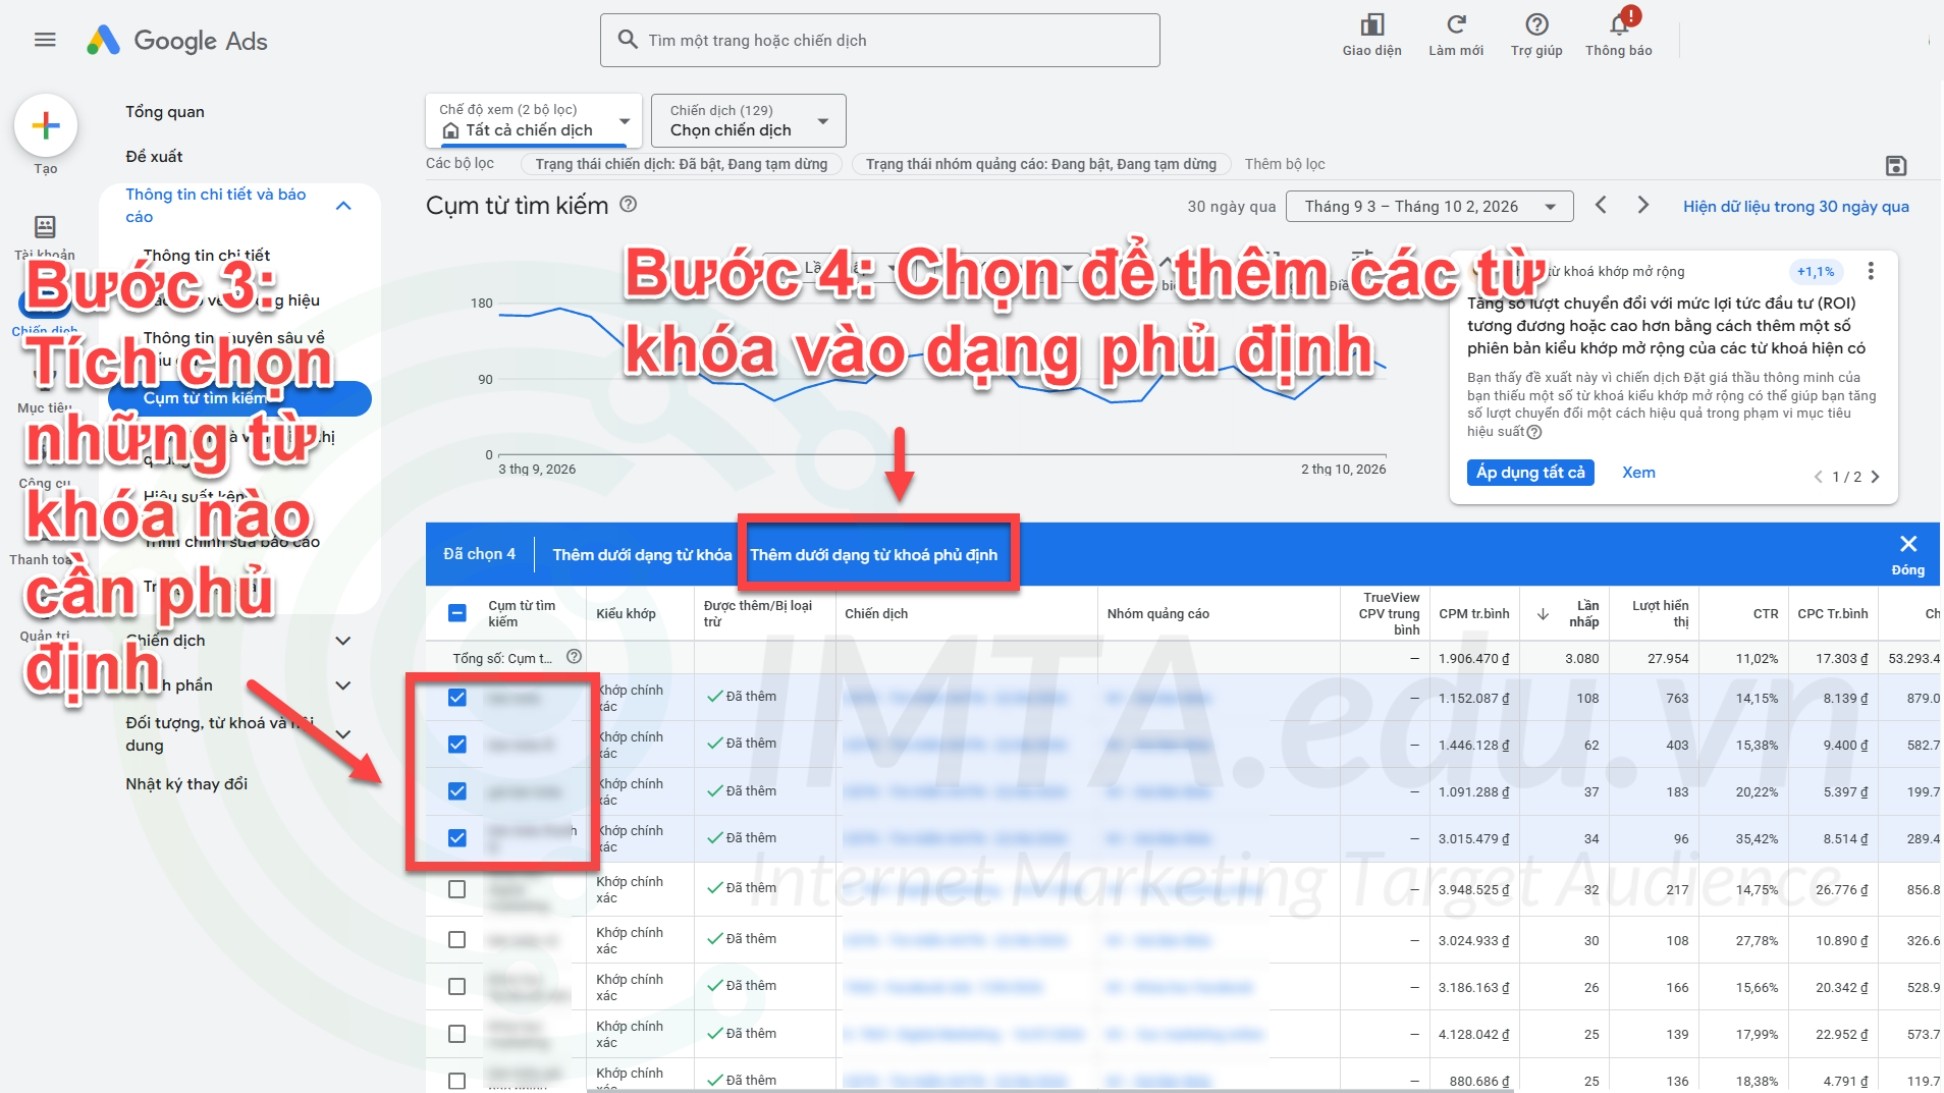
Task: Open Tổng quan in sidebar
Action: pyautogui.click(x=165, y=112)
